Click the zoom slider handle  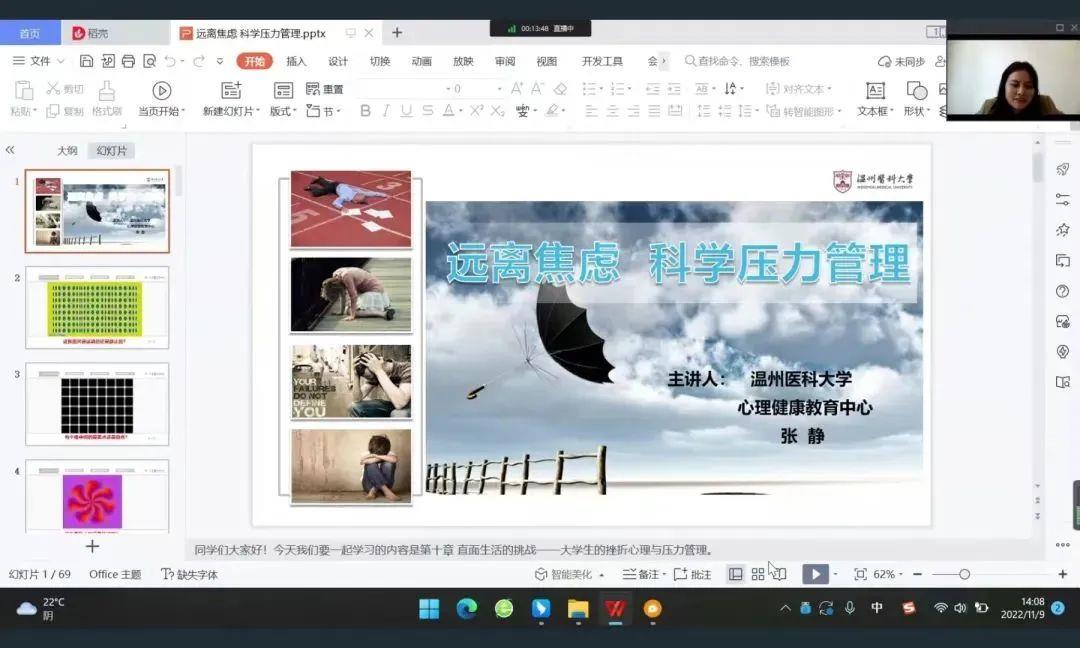(964, 574)
